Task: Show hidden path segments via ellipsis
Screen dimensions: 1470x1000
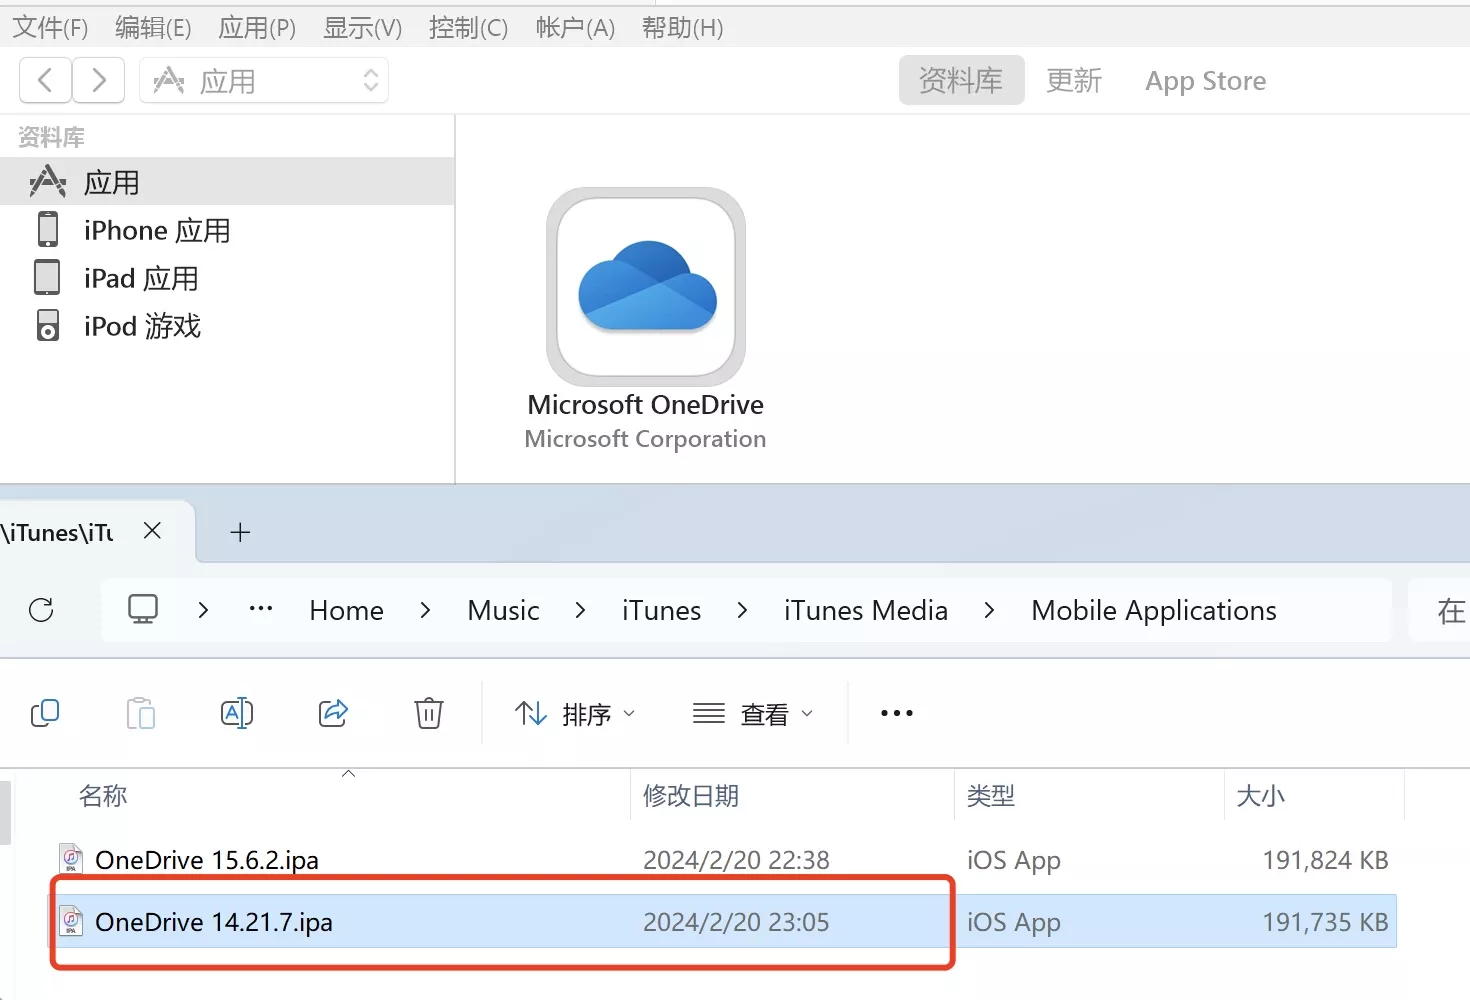Action: 261,608
